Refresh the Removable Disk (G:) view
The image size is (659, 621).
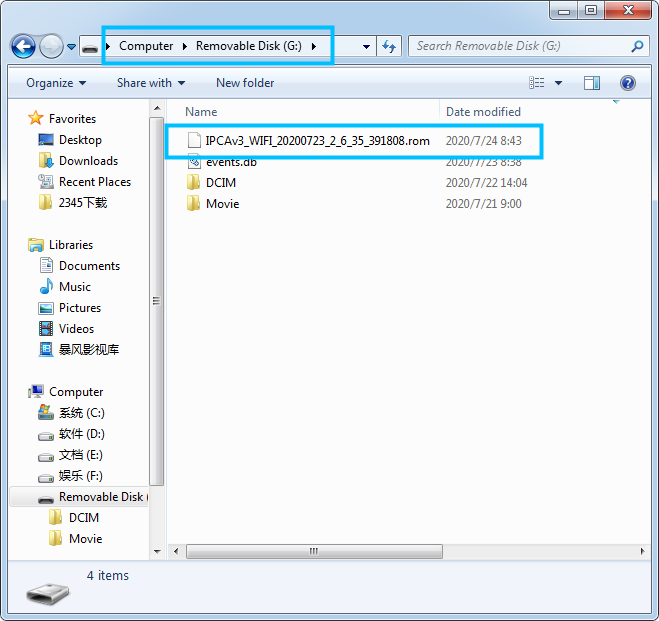click(x=389, y=46)
